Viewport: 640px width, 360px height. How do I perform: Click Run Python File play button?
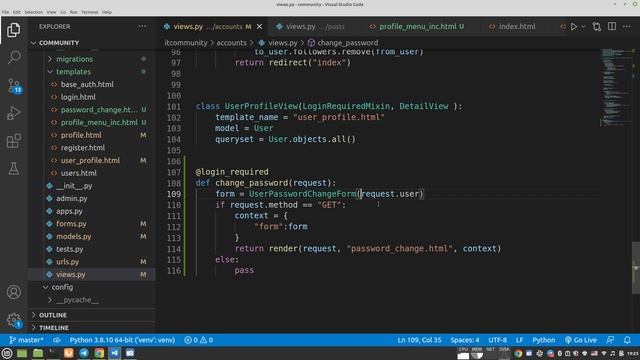(573, 27)
